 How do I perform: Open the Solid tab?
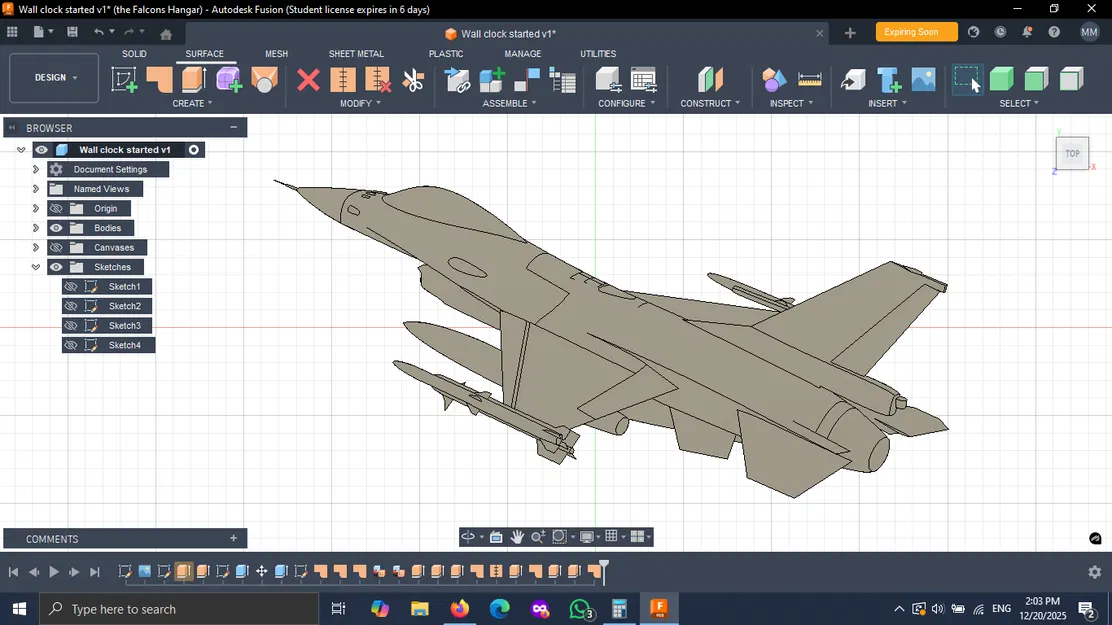[x=134, y=54]
